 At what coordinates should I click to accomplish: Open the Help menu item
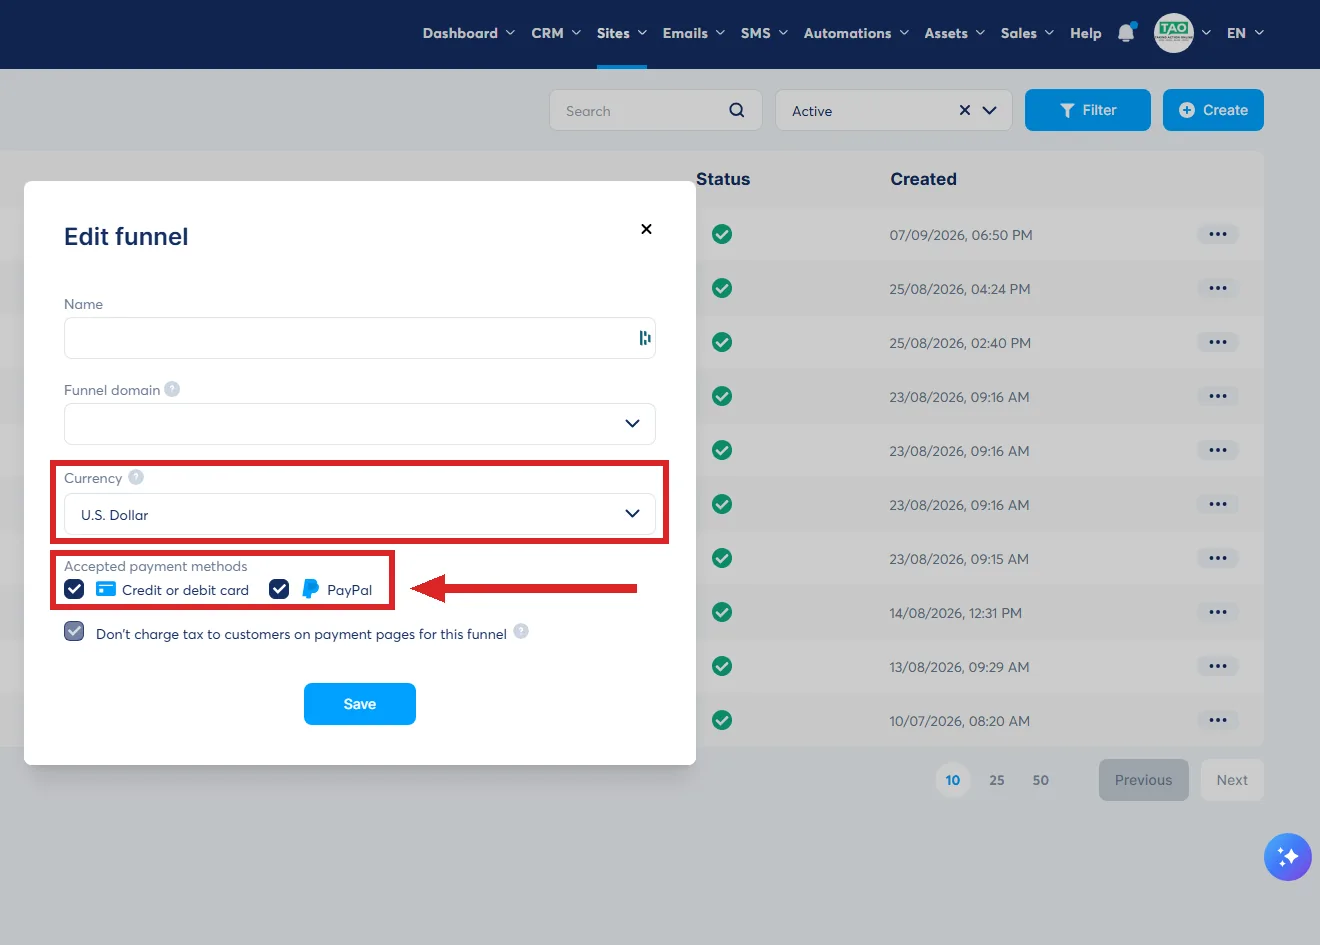[1086, 33]
